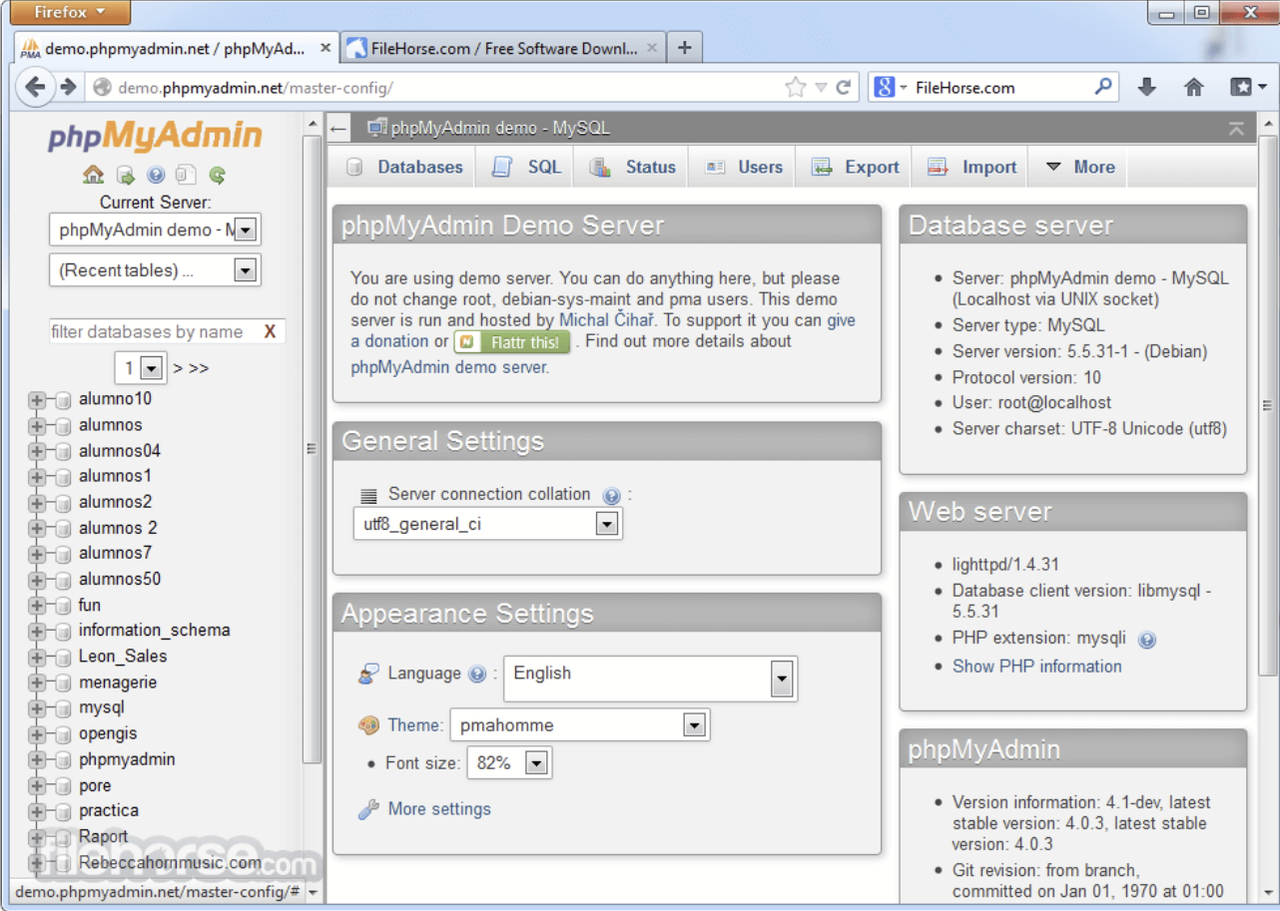Click help icon beside Server connection collation
This screenshot has width=1280, height=911.
[612, 496]
